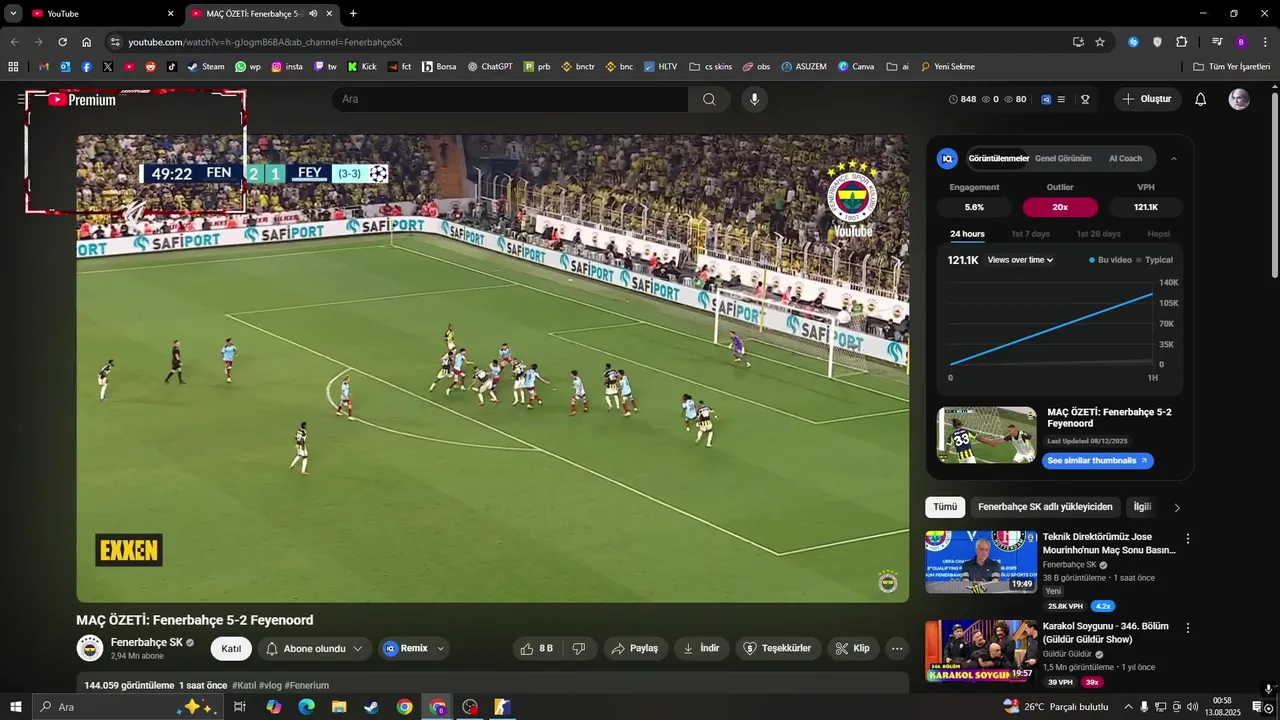Screen dimensions: 1280x720
Task: Open Microsoft Edge from the taskbar
Action: click(x=306, y=707)
